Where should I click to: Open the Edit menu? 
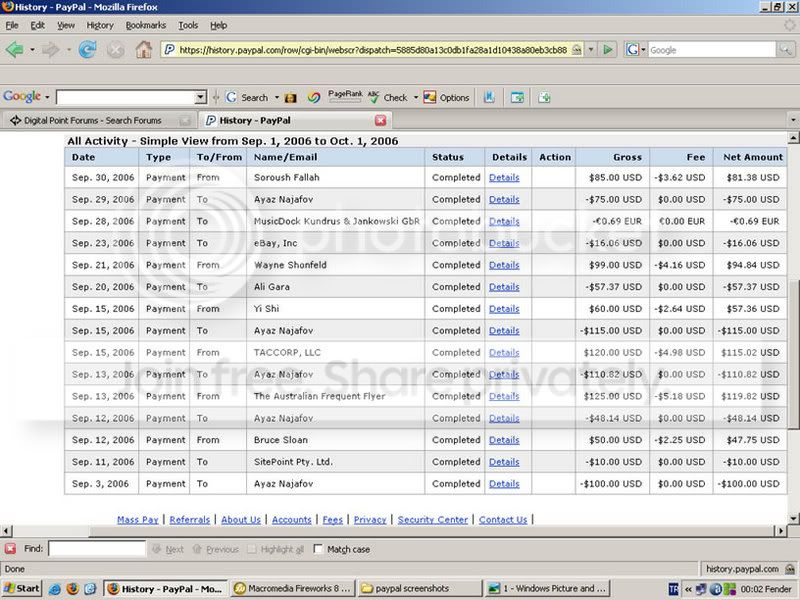(37, 25)
